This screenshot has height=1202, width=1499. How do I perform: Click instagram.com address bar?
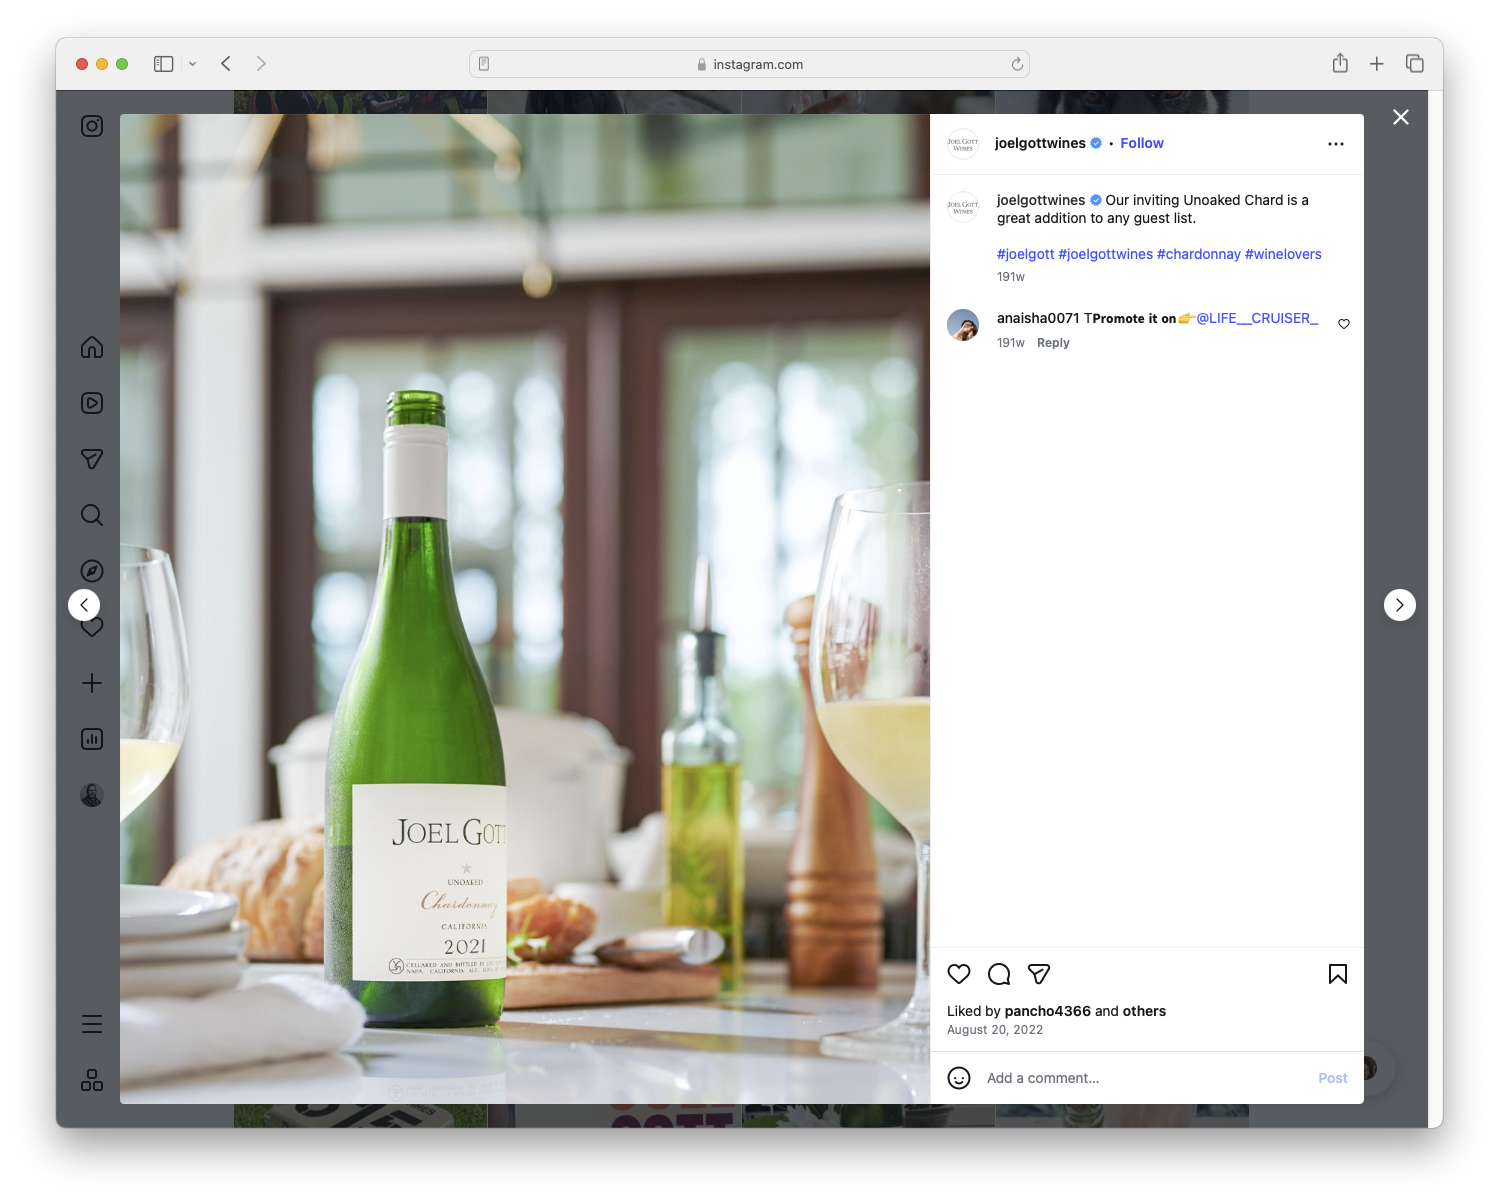(749, 64)
